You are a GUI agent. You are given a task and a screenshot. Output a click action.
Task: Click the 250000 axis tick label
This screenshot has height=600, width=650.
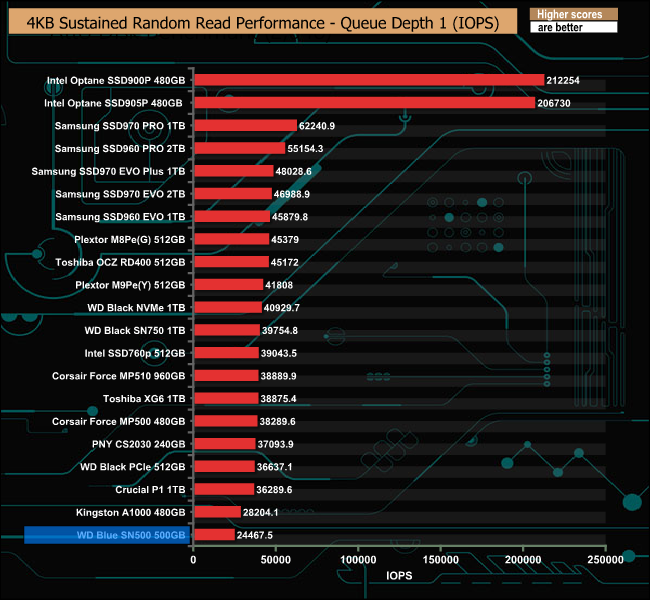[x=605, y=560]
